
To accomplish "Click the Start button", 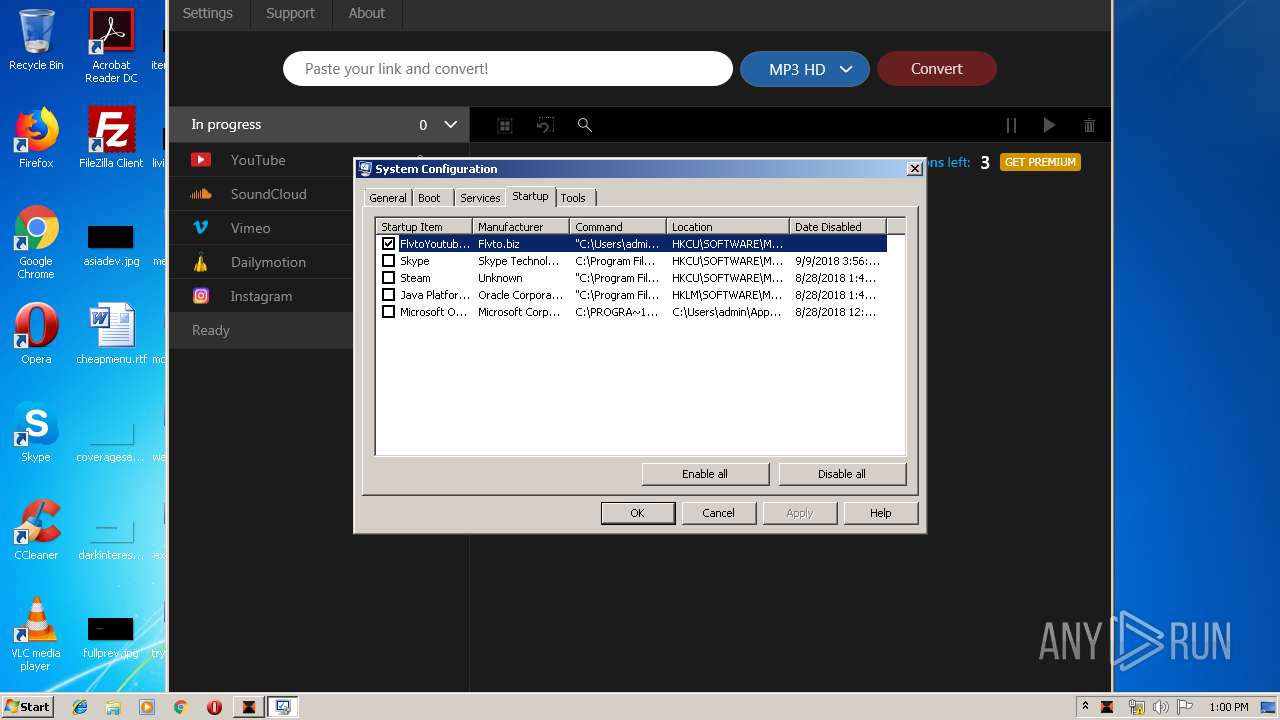I will click(x=28, y=707).
